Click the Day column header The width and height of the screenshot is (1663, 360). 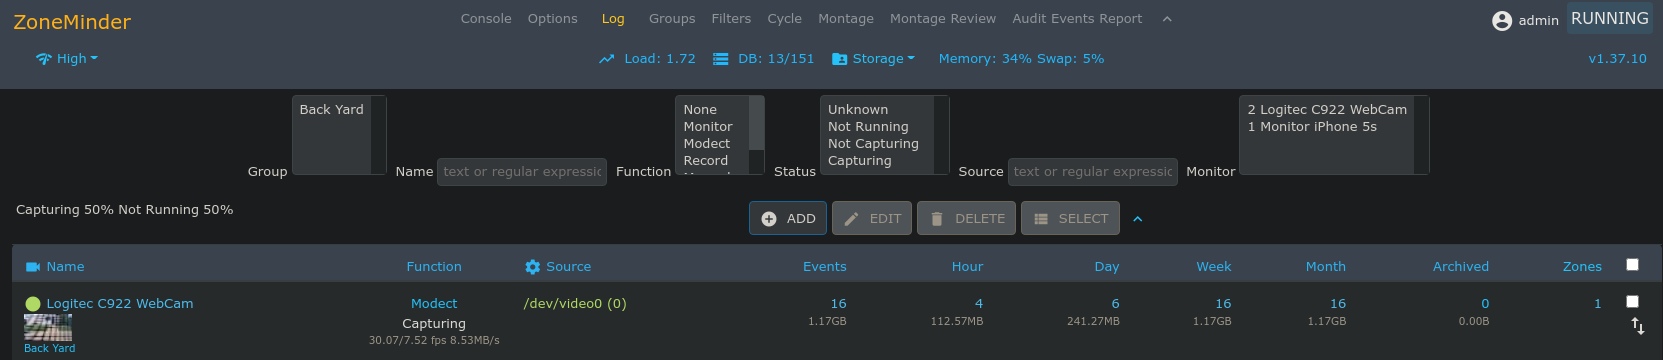[x=1107, y=267]
